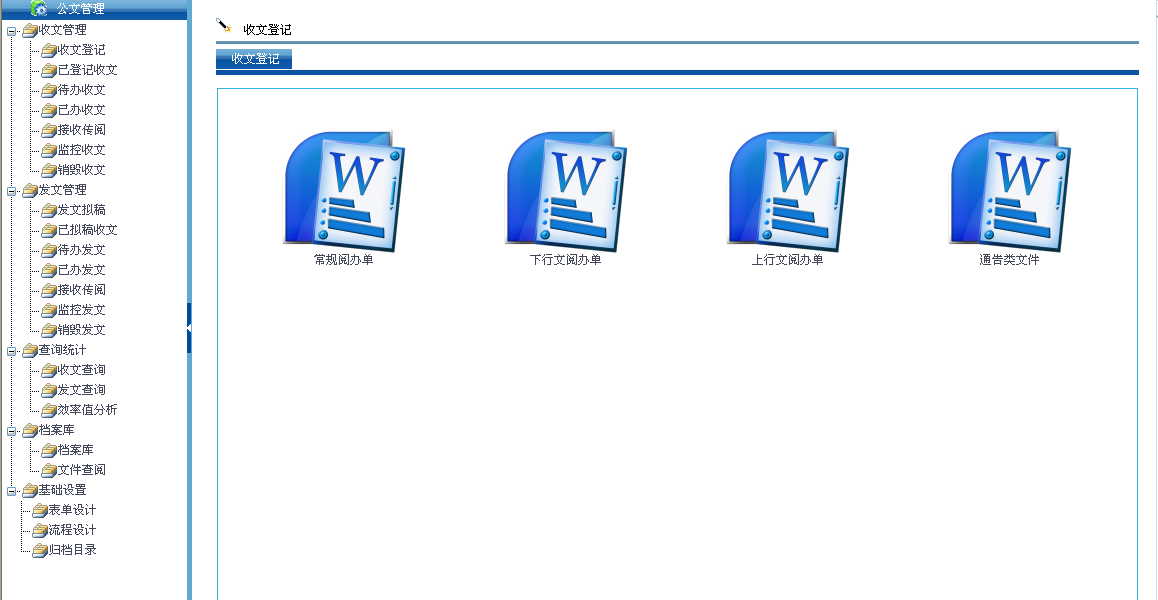
Task: Go to 接收传阅 under 收文管理
Action: pos(81,130)
